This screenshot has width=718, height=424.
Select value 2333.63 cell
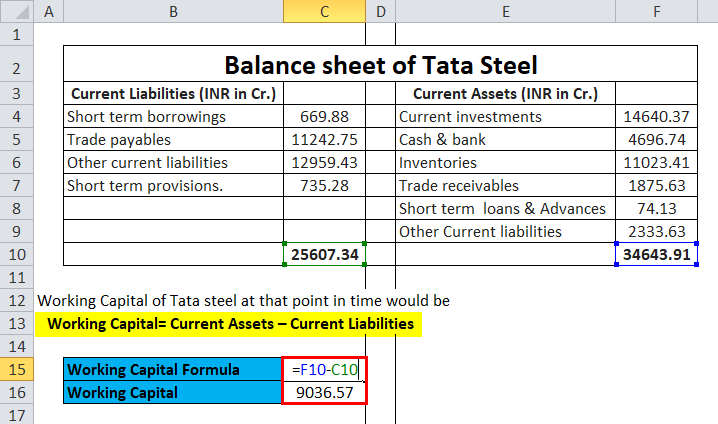click(x=657, y=231)
